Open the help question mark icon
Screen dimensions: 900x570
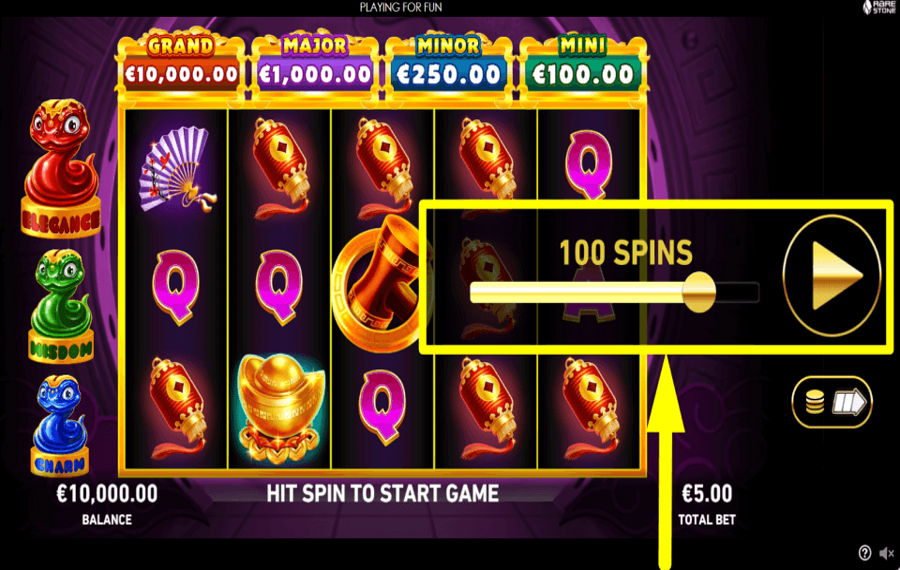pos(864,553)
